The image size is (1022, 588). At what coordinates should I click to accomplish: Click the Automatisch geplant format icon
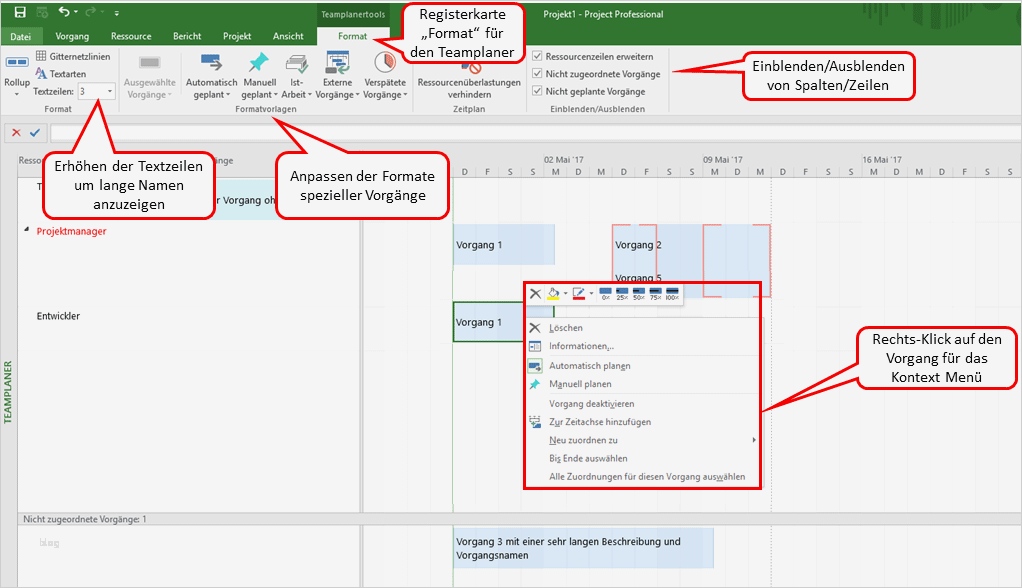point(211,63)
